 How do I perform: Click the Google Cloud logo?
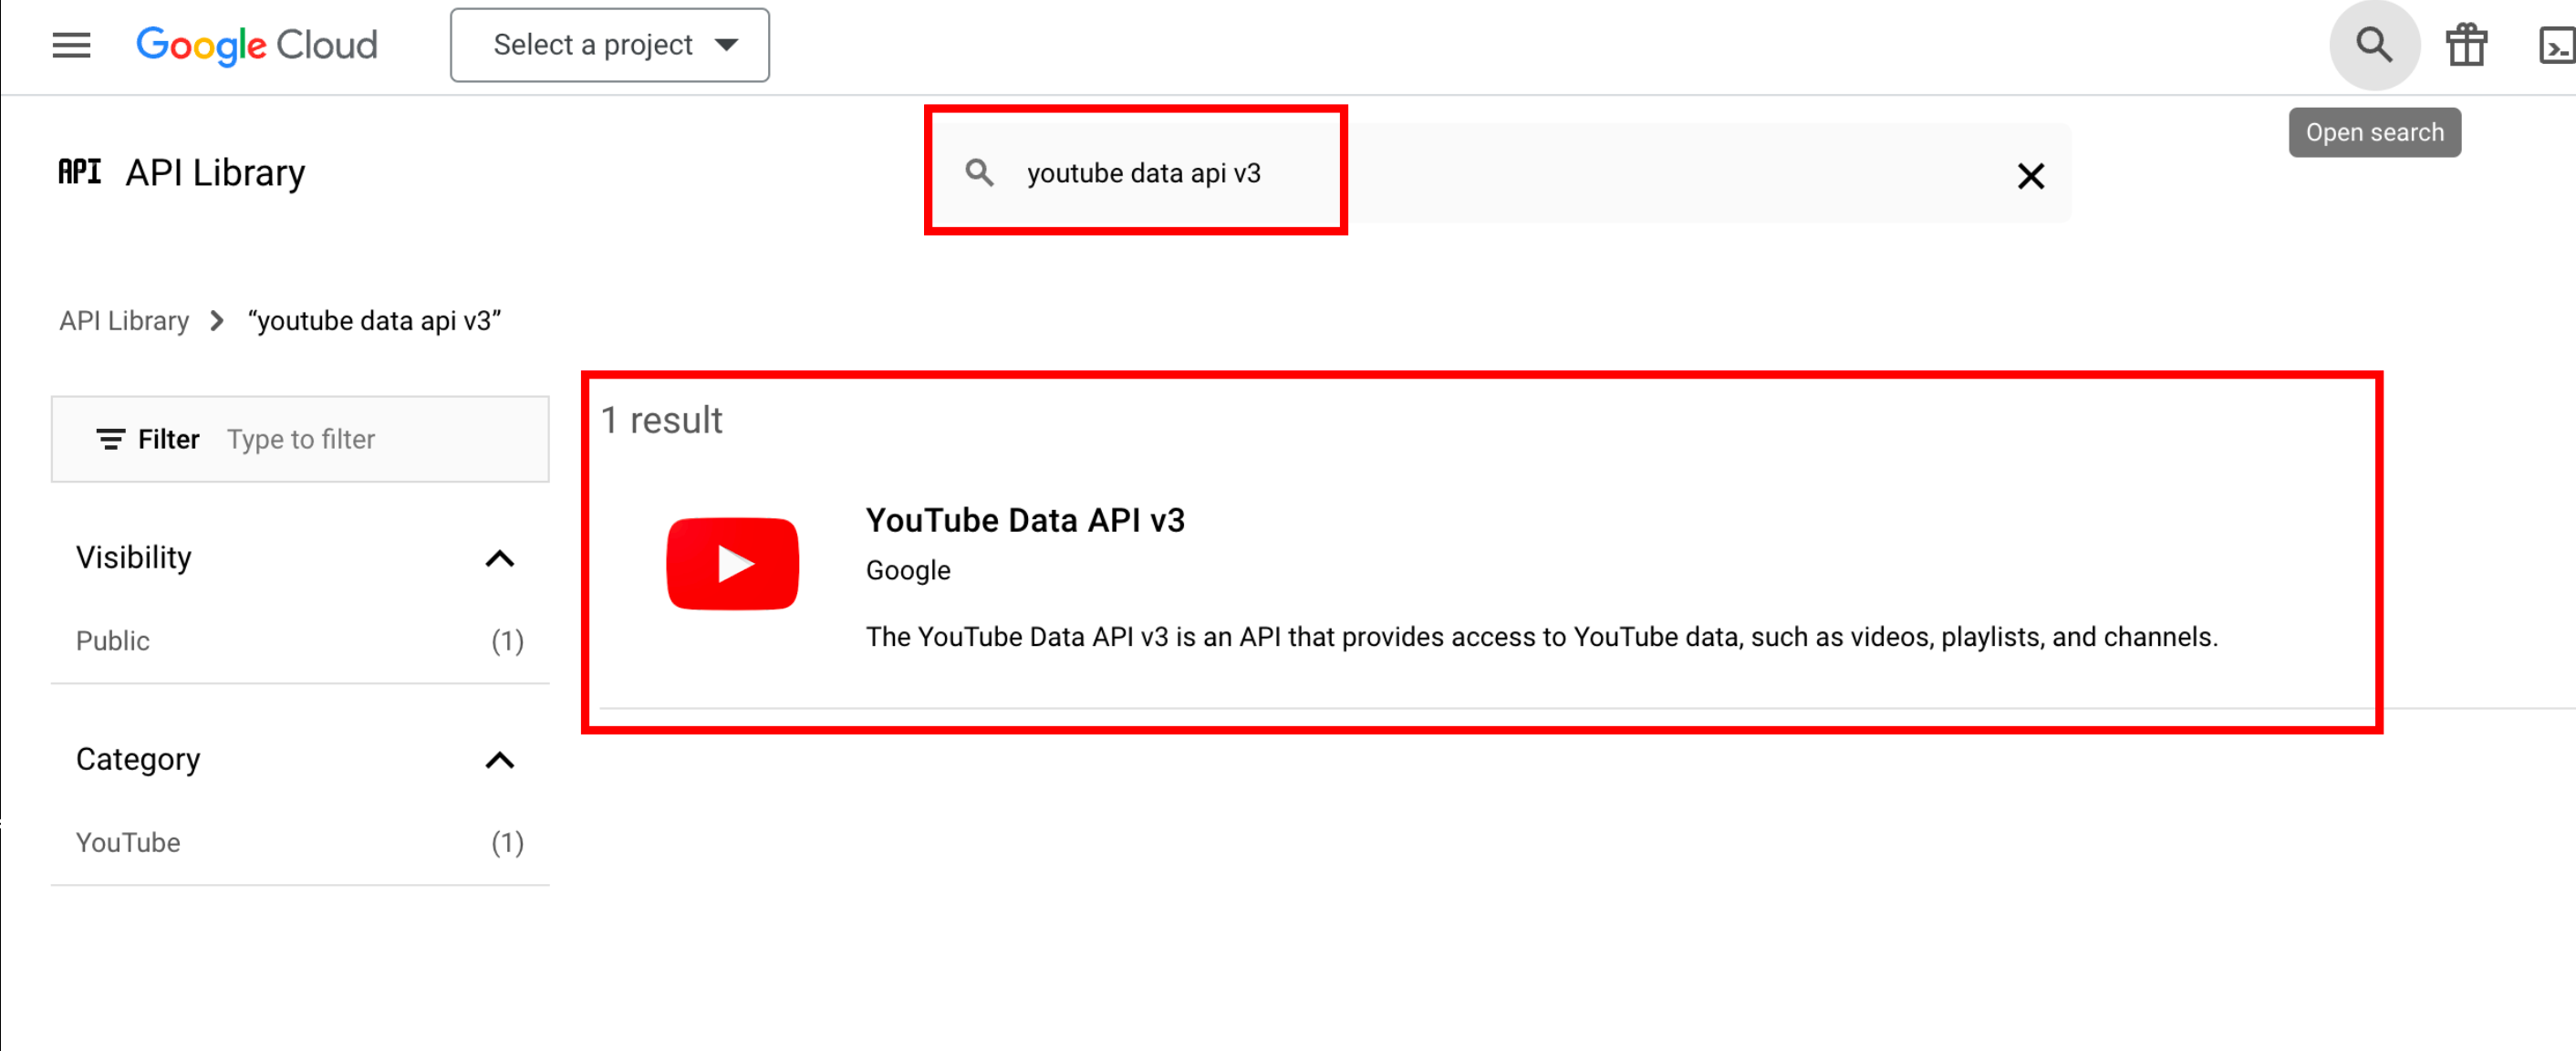point(257,45)
